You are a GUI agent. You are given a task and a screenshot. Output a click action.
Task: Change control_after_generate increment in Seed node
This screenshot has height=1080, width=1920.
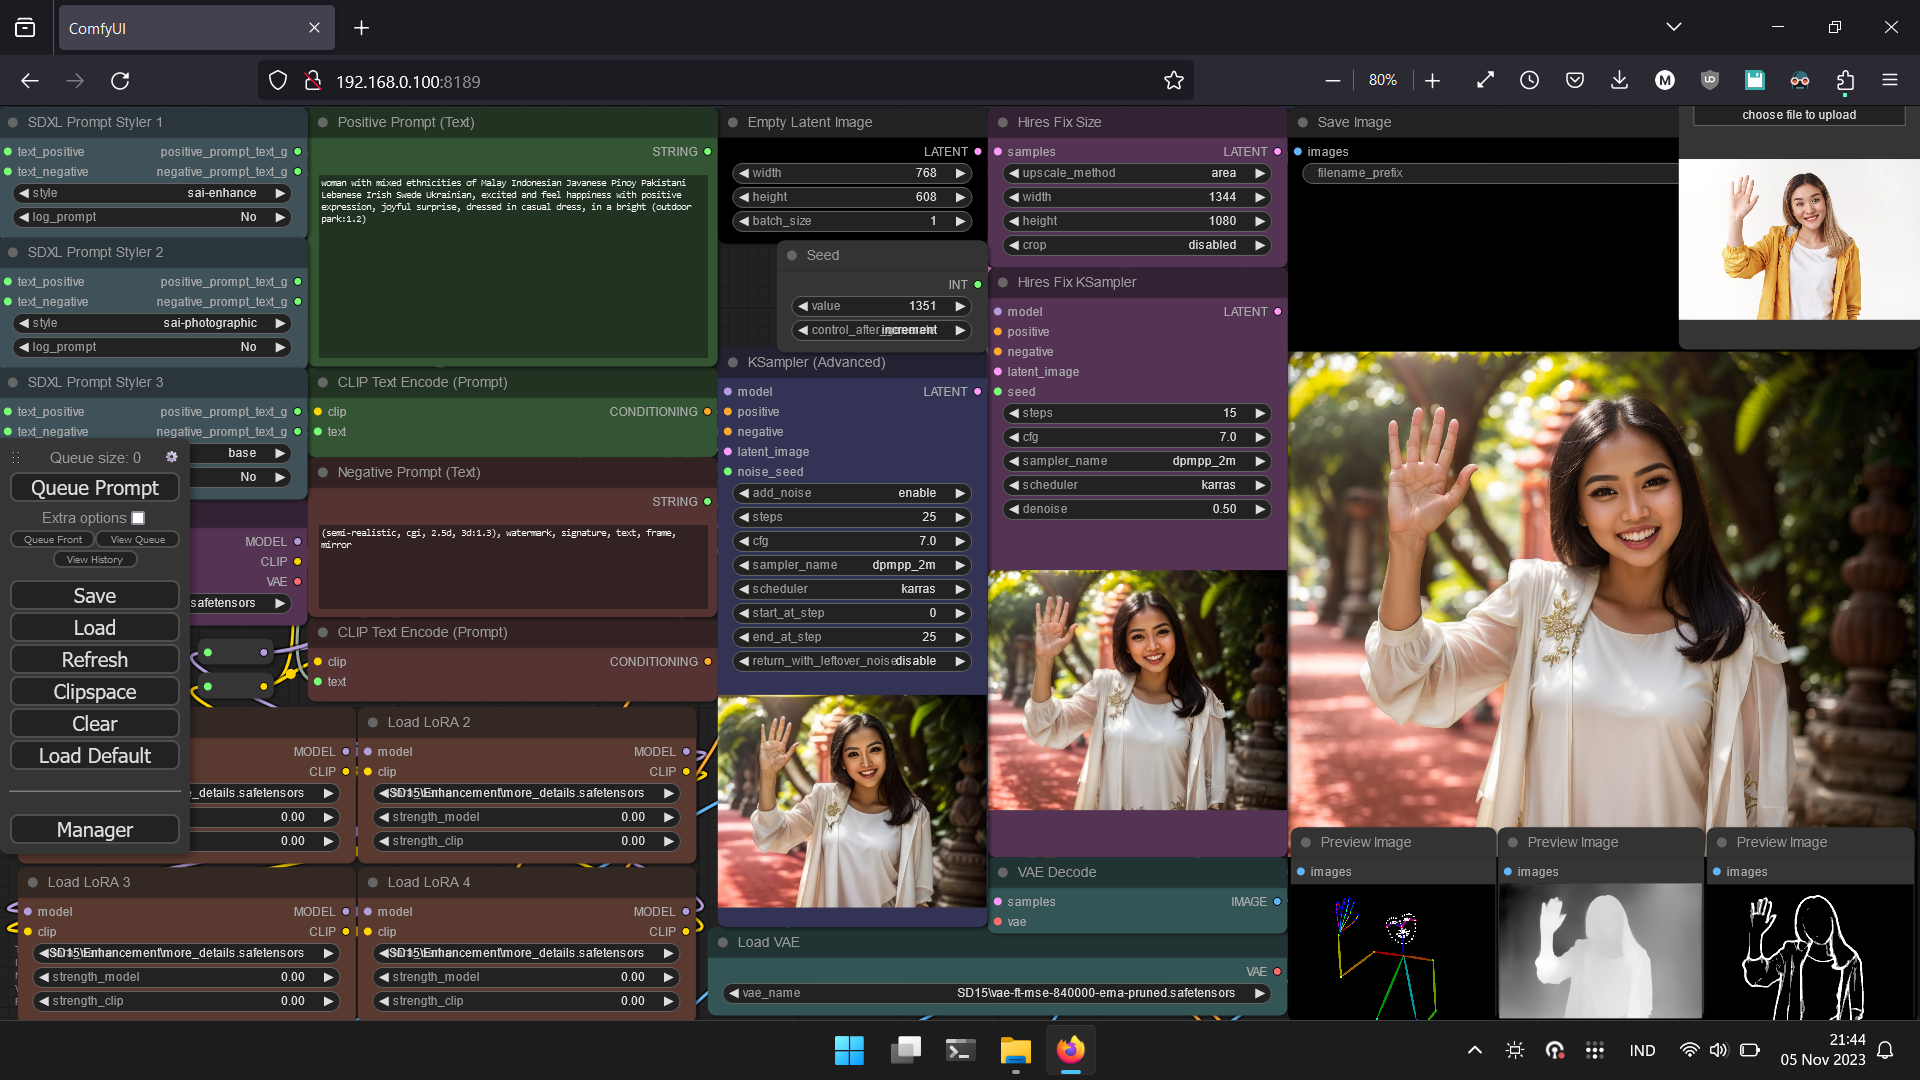[x=882, y=330]
